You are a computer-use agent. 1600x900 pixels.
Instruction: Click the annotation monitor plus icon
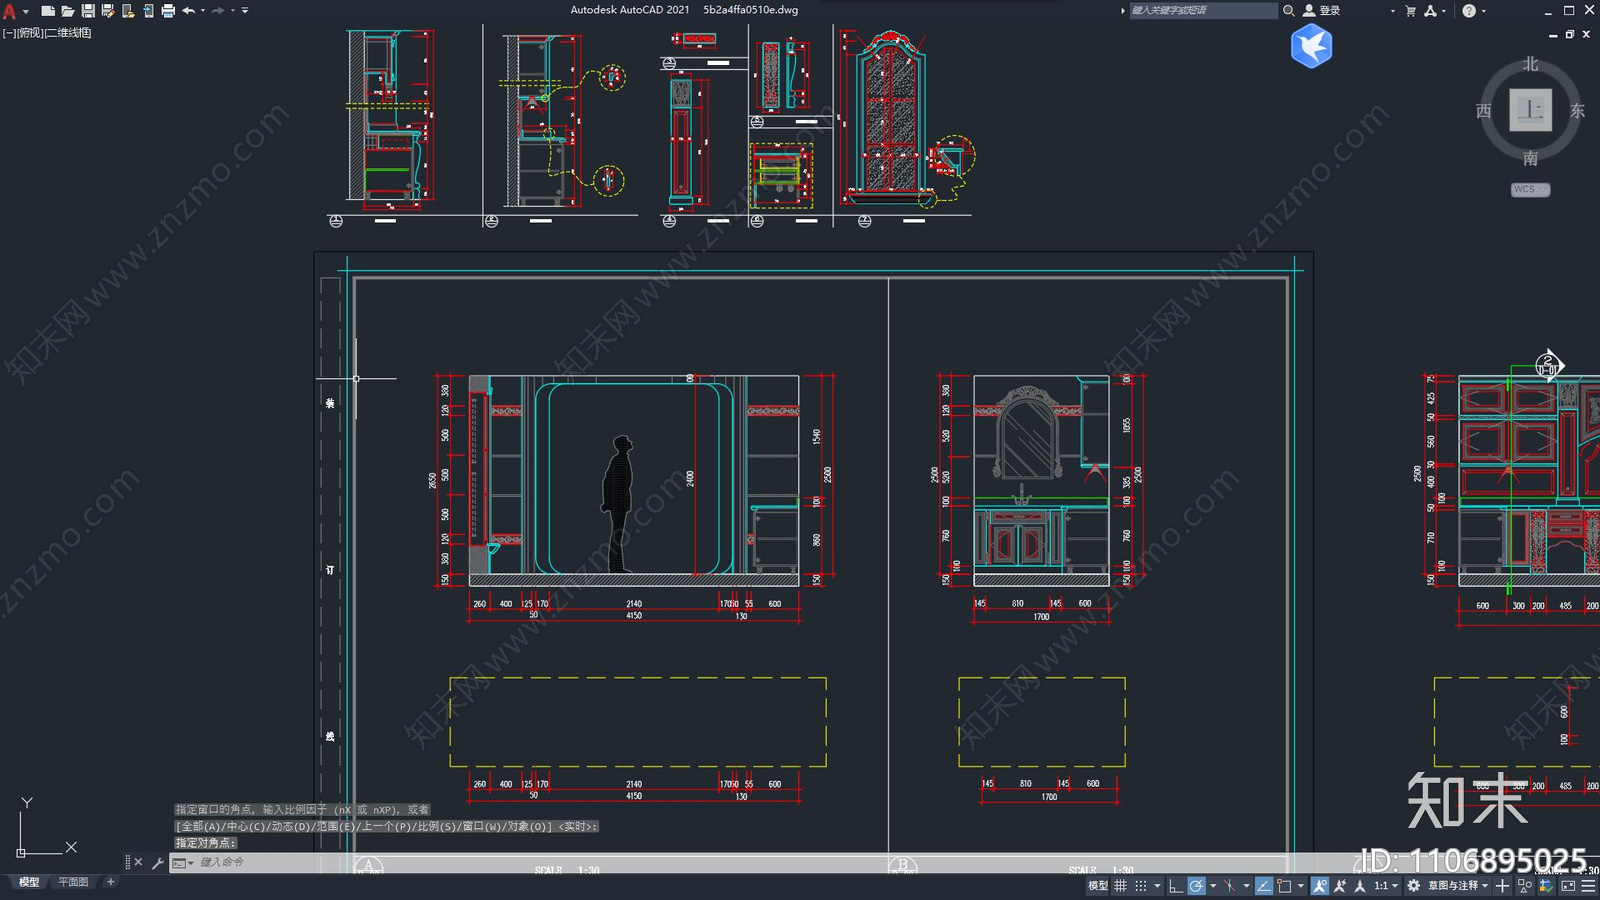pyautogui.click(x=1502, y=886)
